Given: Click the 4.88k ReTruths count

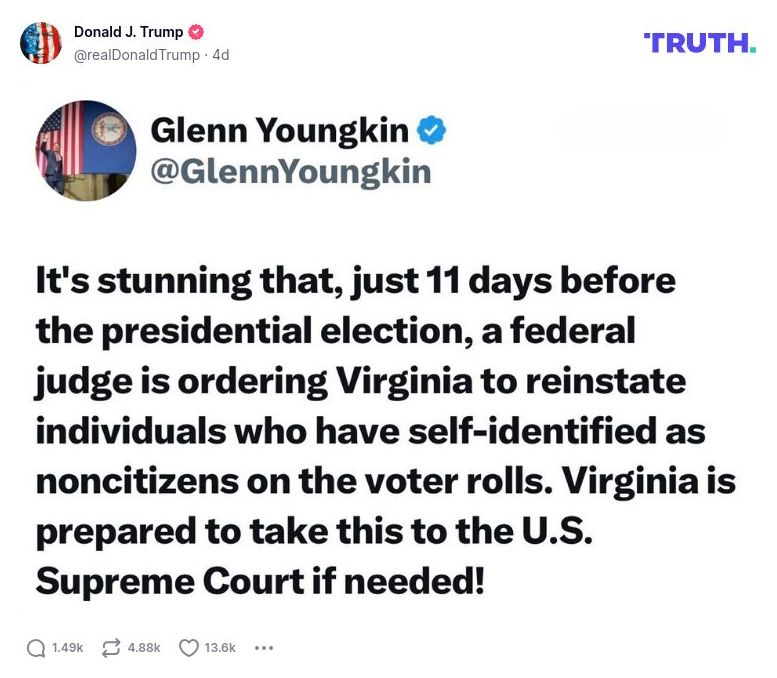Looking at the screenshot, I should pyautogui.click(x=144, y=648).
